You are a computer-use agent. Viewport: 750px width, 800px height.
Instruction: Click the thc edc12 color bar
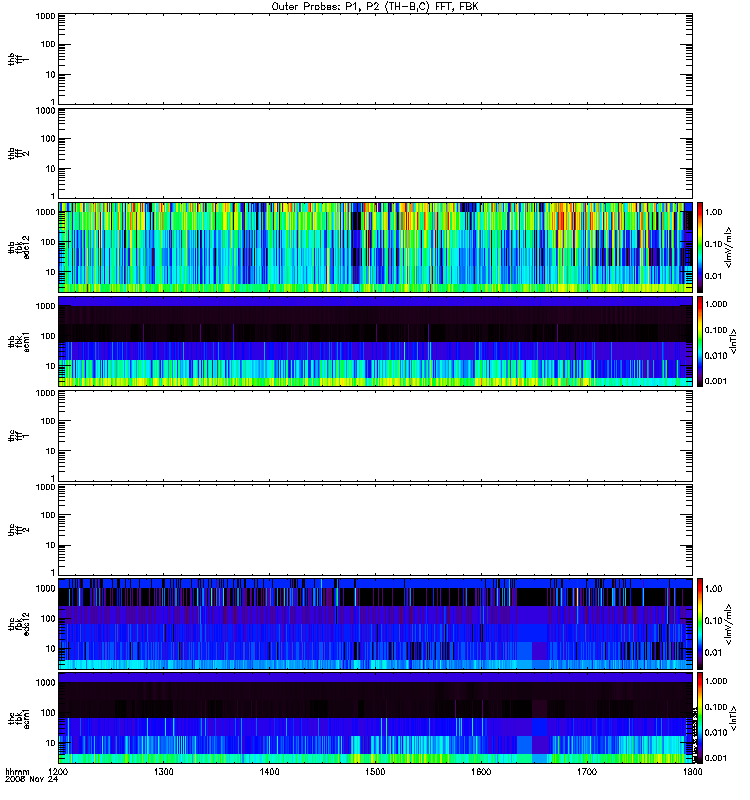pyautogui.click(x=700, y=623)
